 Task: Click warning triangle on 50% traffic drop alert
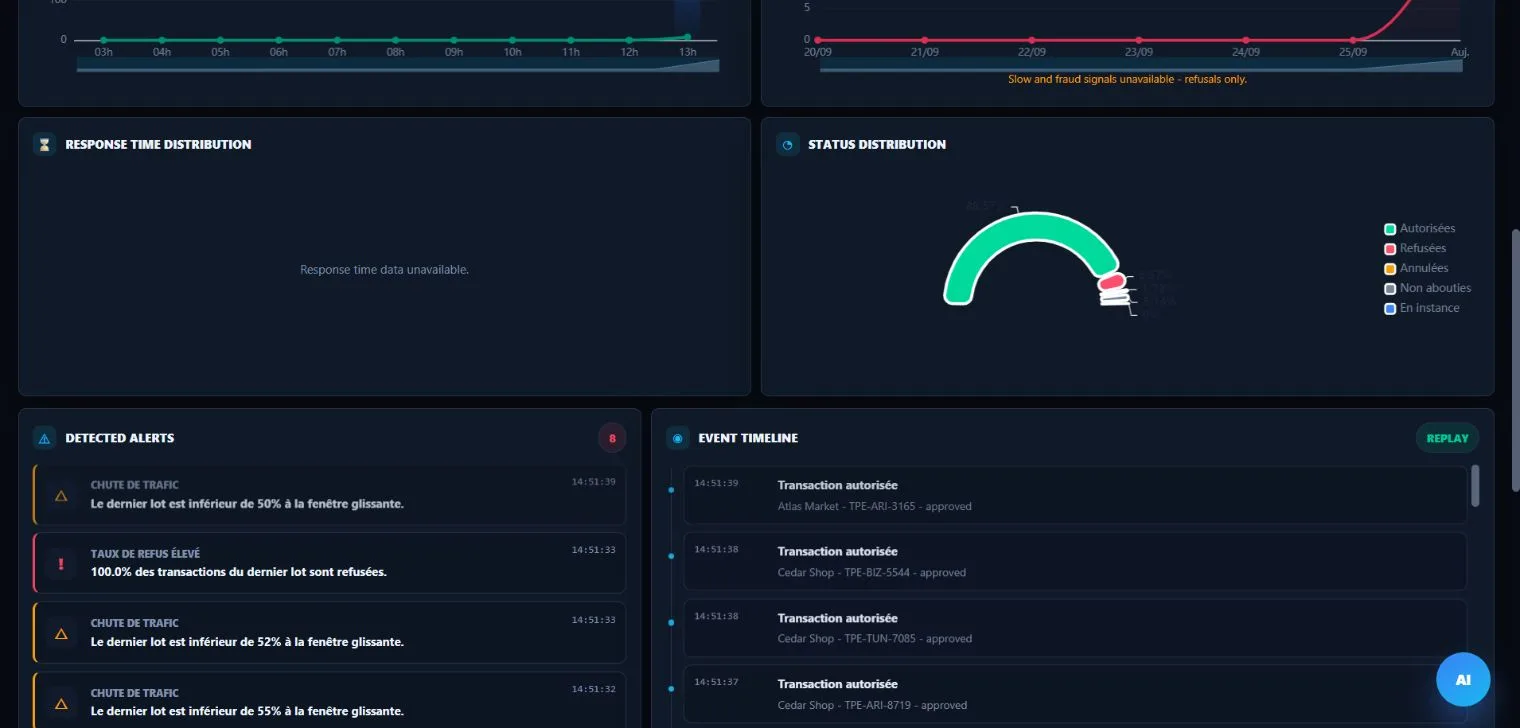pos(61,495)
